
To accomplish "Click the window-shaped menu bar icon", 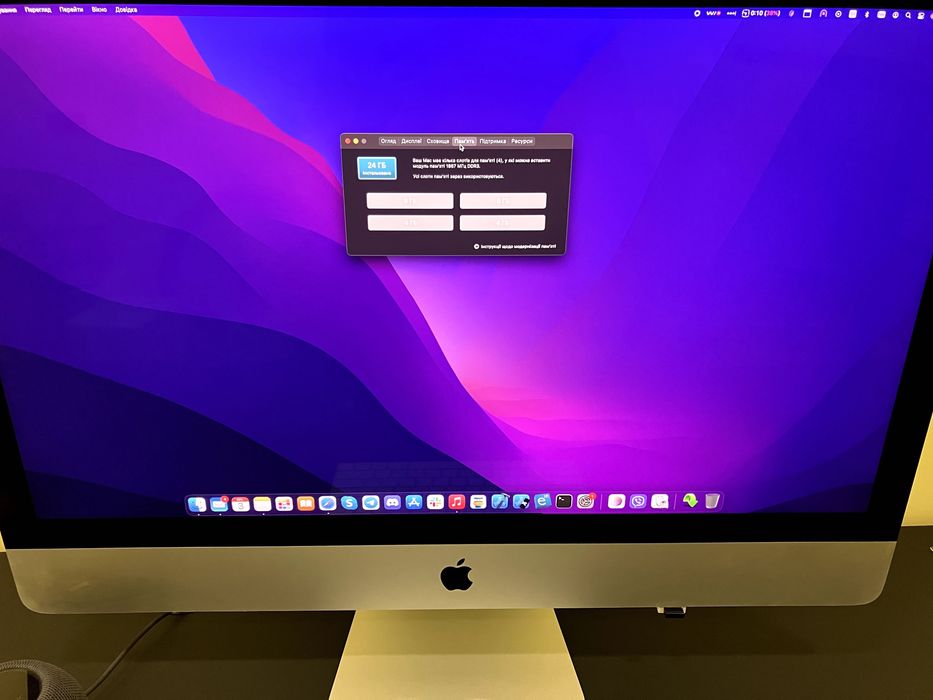I will [x=807, y=13].
